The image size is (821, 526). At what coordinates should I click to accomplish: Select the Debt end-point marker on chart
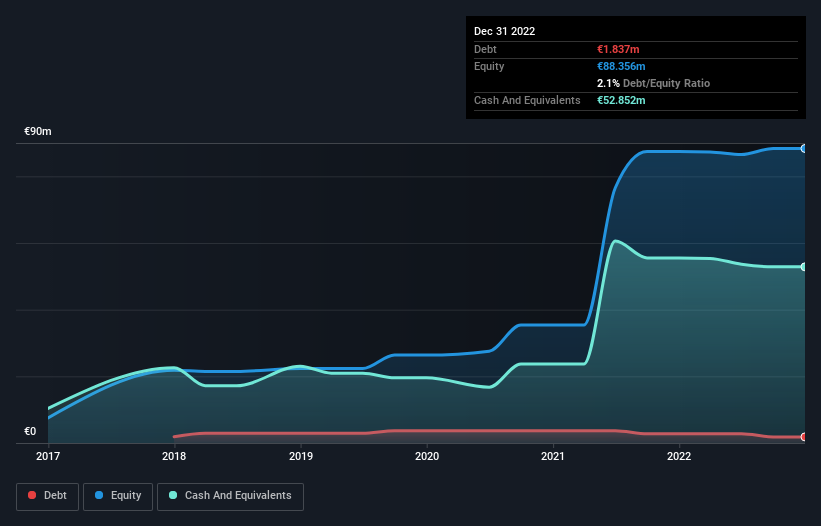coord(804,437)
